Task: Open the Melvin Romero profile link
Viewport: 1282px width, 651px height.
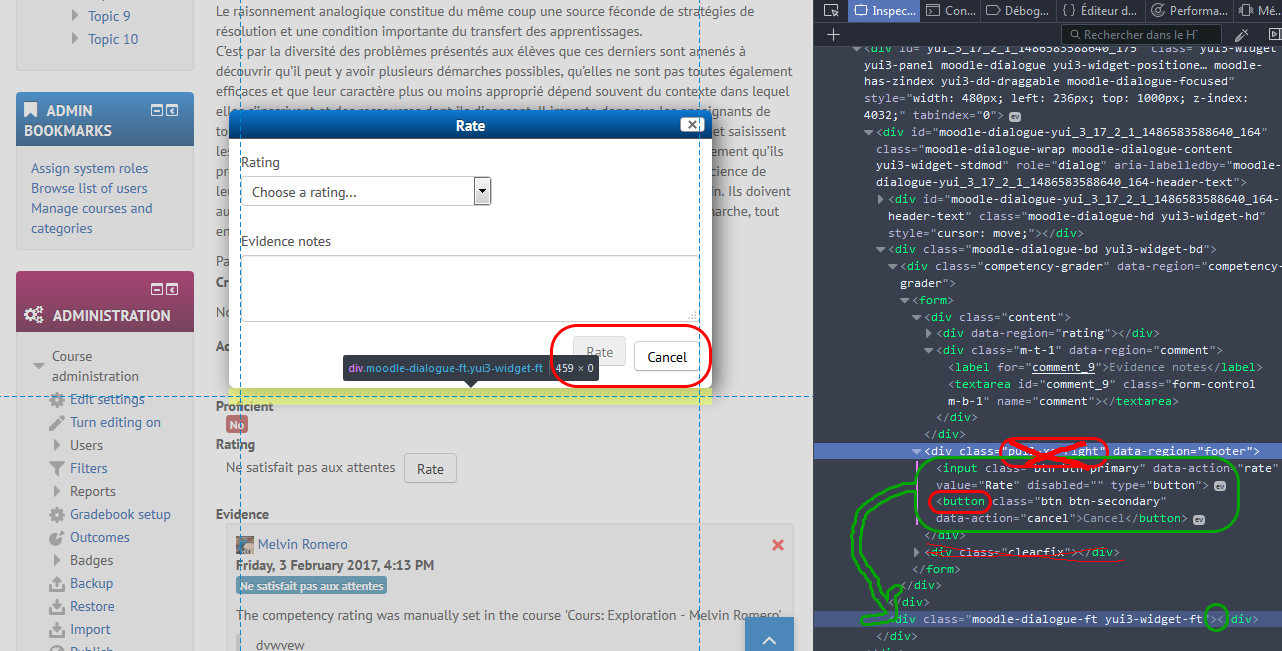Action: (303, 544)
